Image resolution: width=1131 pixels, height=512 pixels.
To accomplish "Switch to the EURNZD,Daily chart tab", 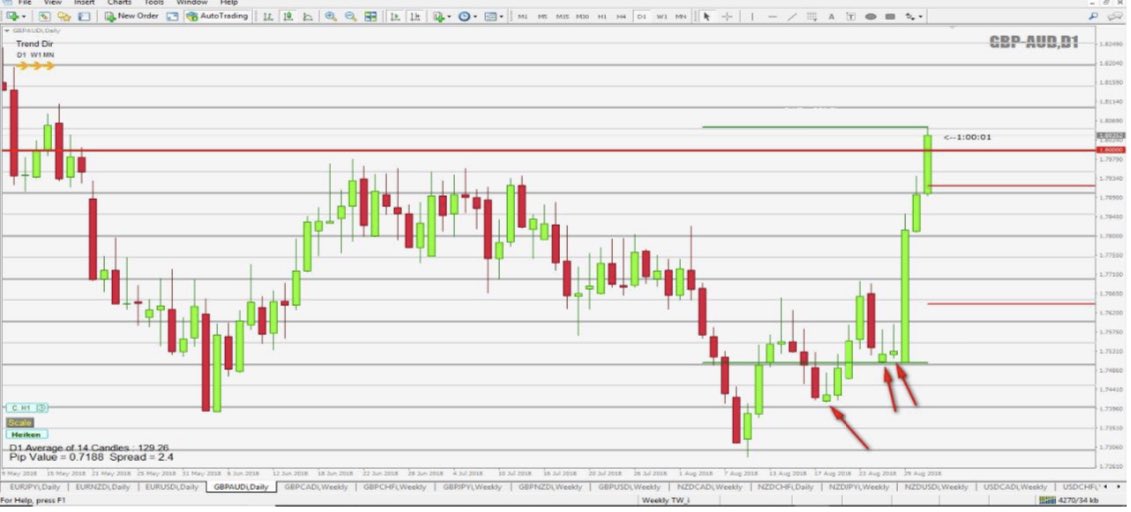I will 103,487.
